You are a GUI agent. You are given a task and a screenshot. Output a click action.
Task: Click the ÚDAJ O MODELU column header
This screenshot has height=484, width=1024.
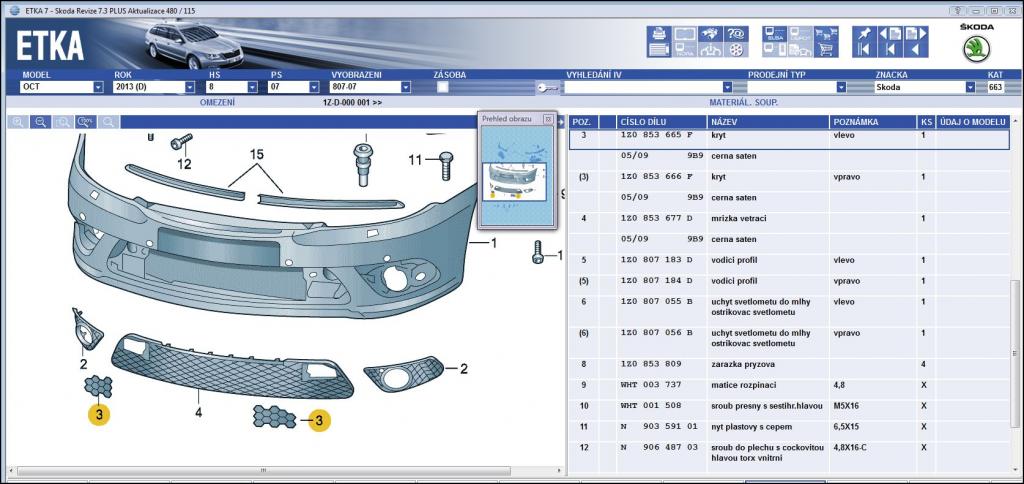pyautogui.click(x=973, y=122)
